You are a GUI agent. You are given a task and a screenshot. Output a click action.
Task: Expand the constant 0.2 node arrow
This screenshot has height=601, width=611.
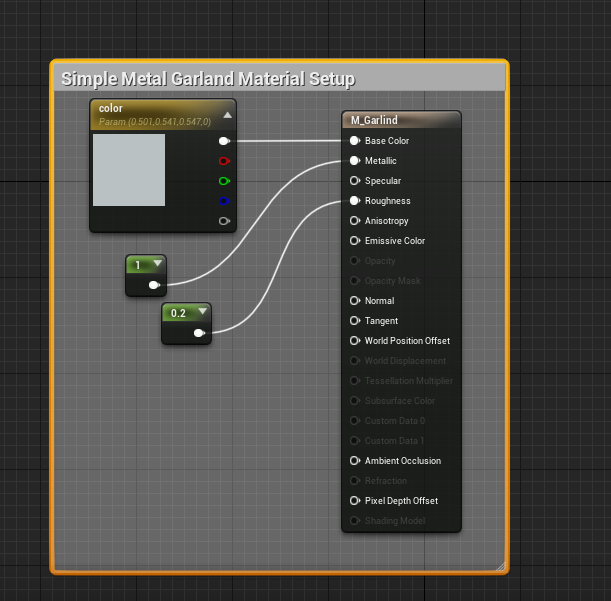203,311
